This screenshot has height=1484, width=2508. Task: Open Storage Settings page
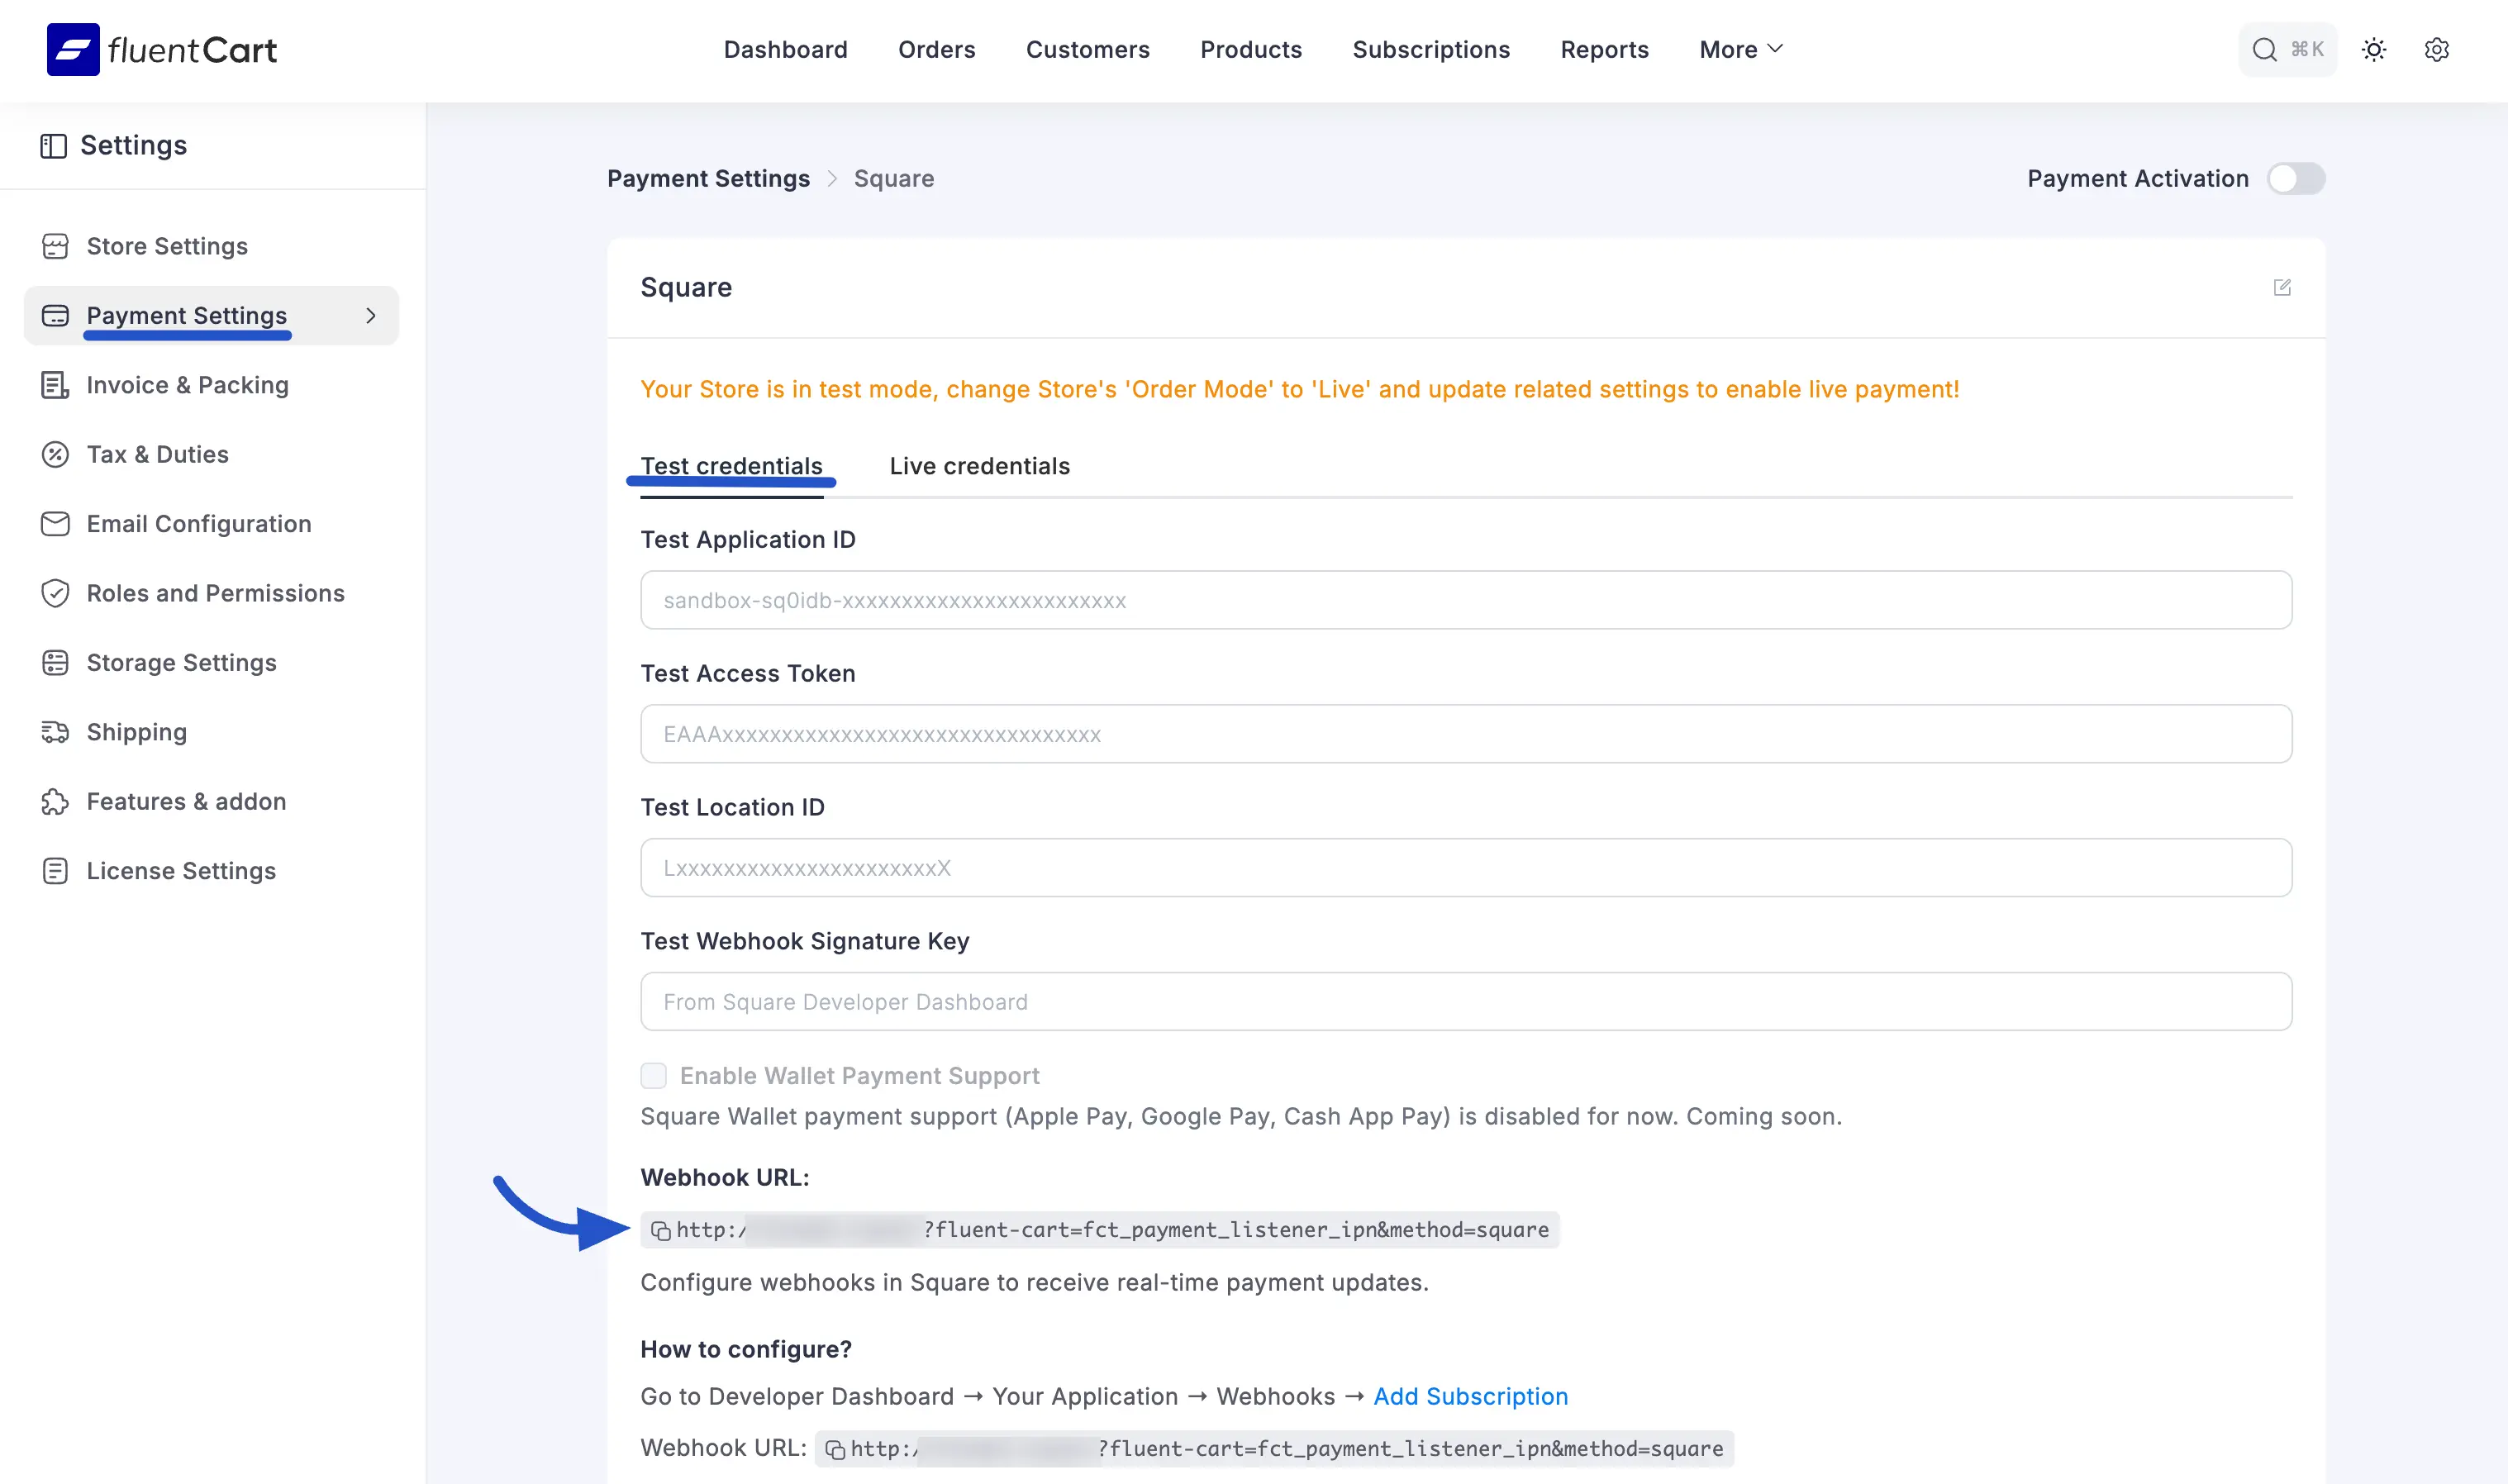(181, 662)
